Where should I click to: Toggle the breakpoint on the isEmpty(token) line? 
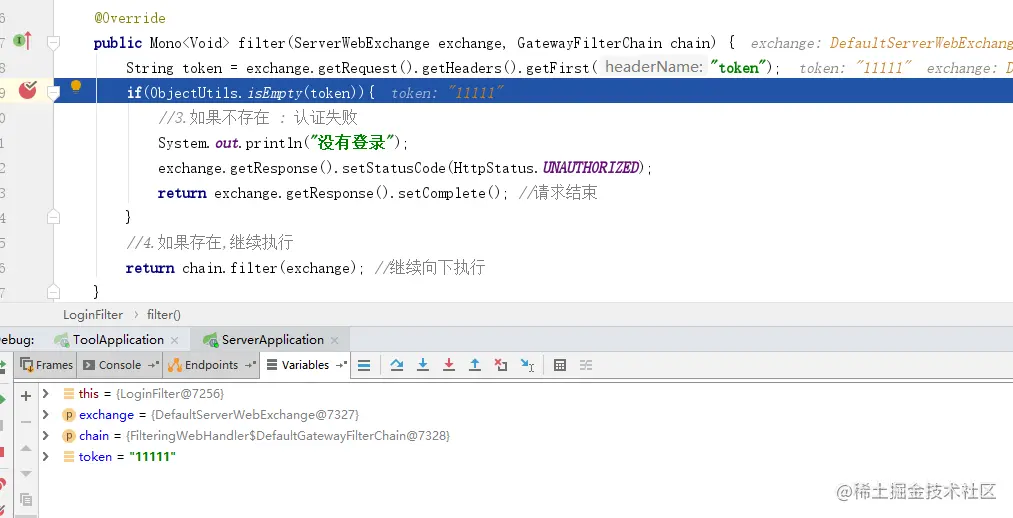[x=27, y=90]
